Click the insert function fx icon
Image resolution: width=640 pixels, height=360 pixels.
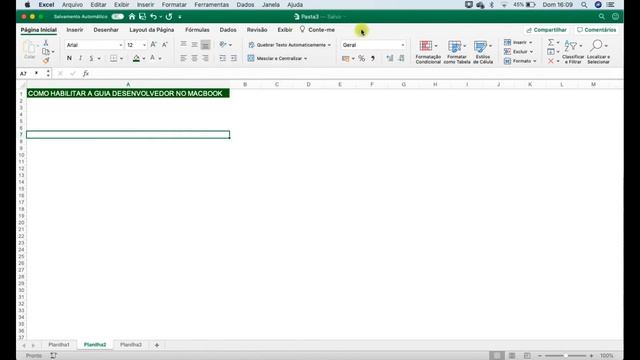point(86,73)
